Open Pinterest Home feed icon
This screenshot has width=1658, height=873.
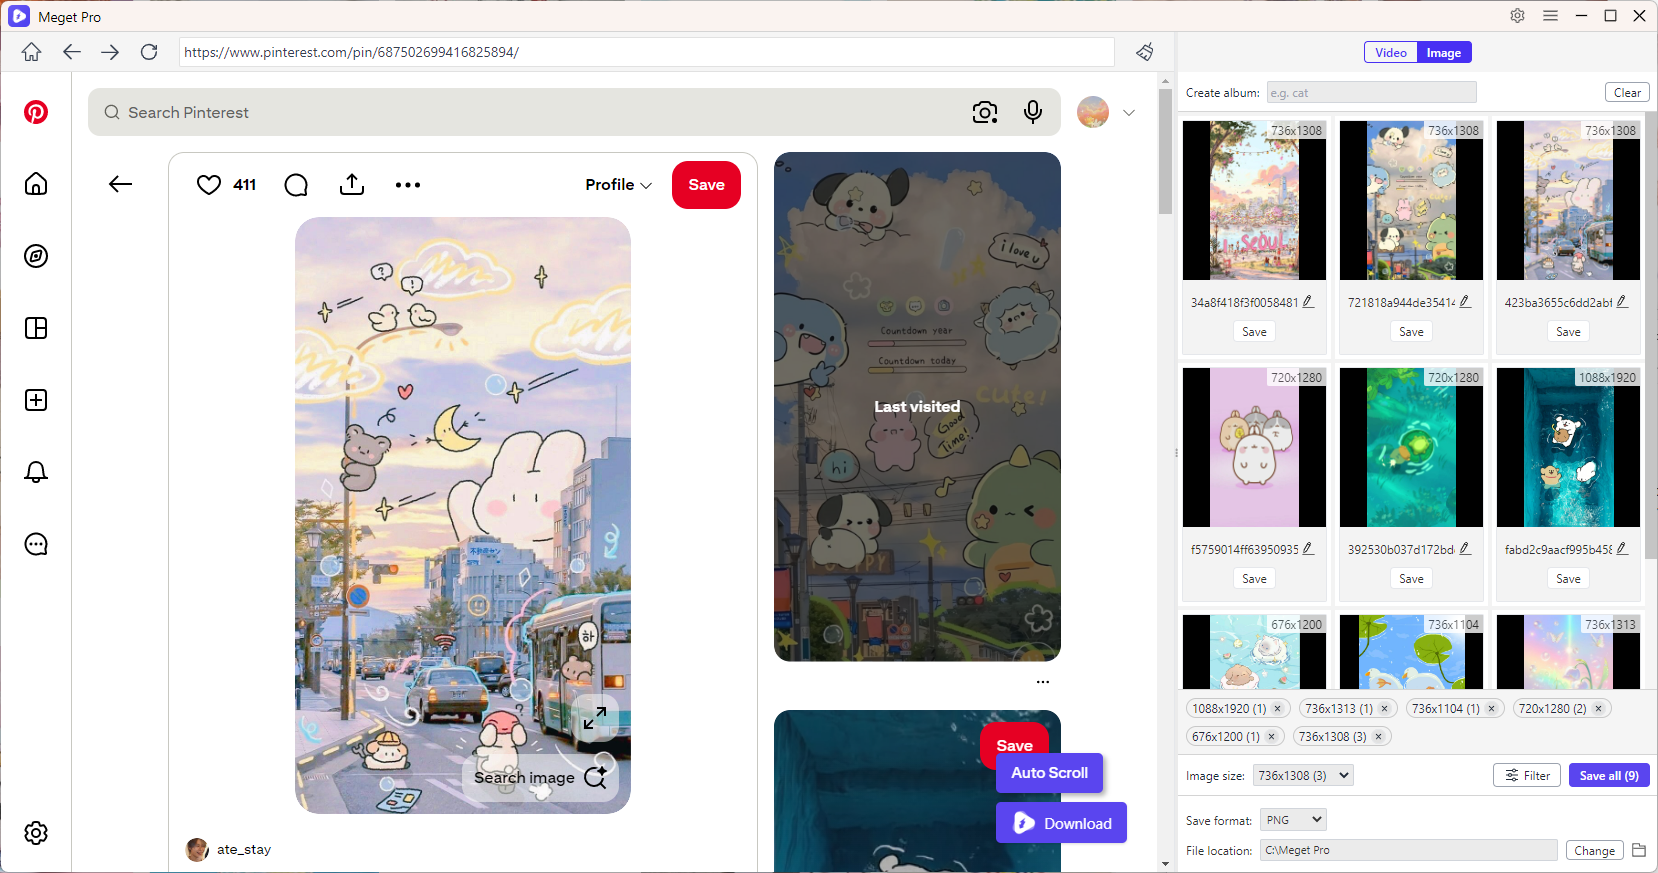36,184
